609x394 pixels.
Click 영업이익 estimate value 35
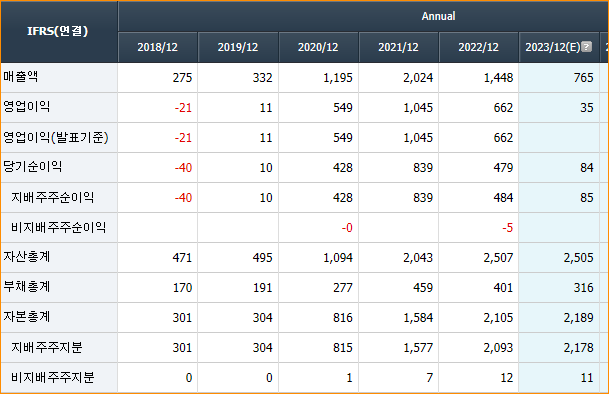(x=587, y=108)
